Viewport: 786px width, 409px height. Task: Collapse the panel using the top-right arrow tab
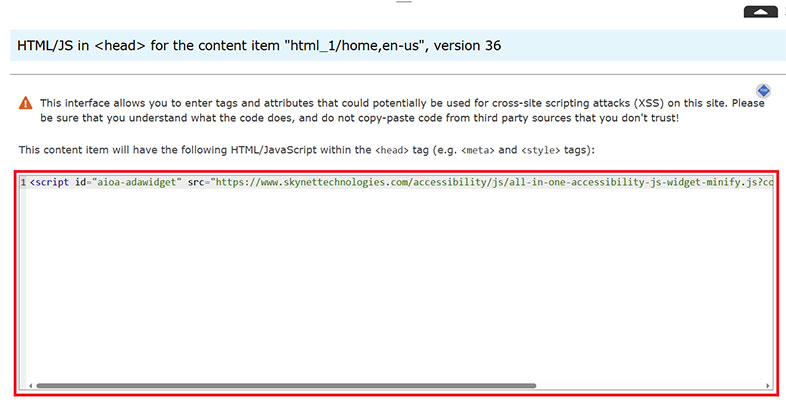pyautogui.click(x=762, y=11)
